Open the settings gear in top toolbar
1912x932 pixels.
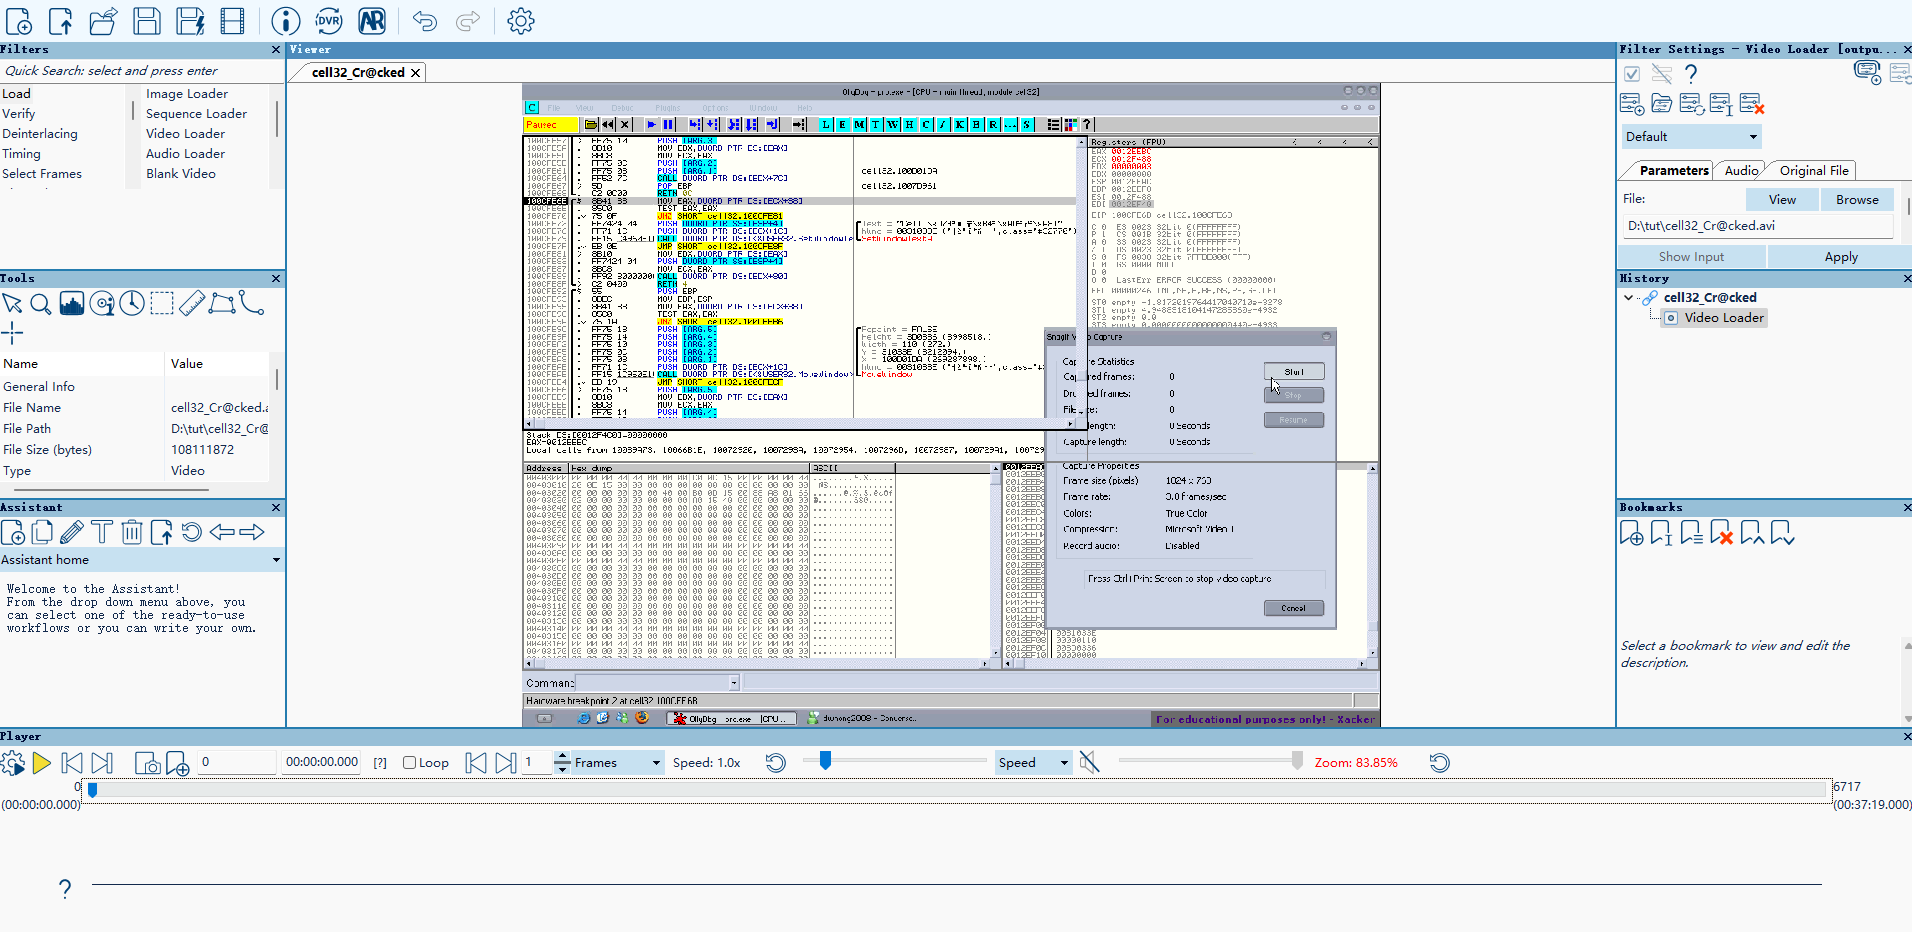click(x=521, y=21)
